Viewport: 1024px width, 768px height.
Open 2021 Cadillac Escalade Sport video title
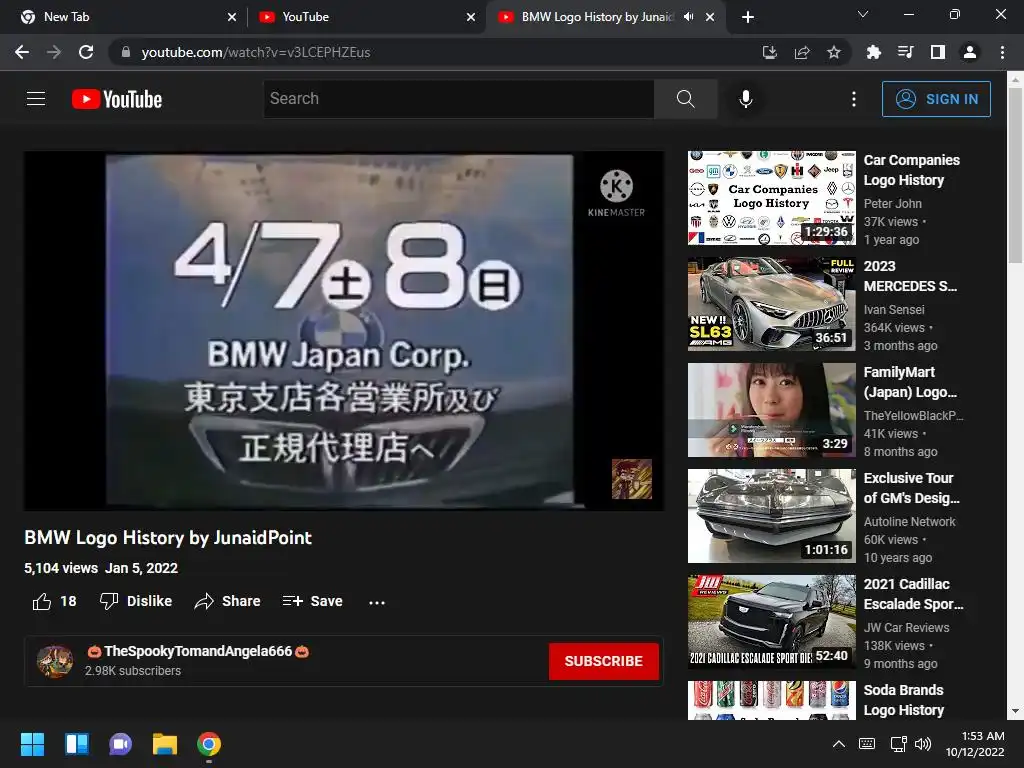coord(913,594)
